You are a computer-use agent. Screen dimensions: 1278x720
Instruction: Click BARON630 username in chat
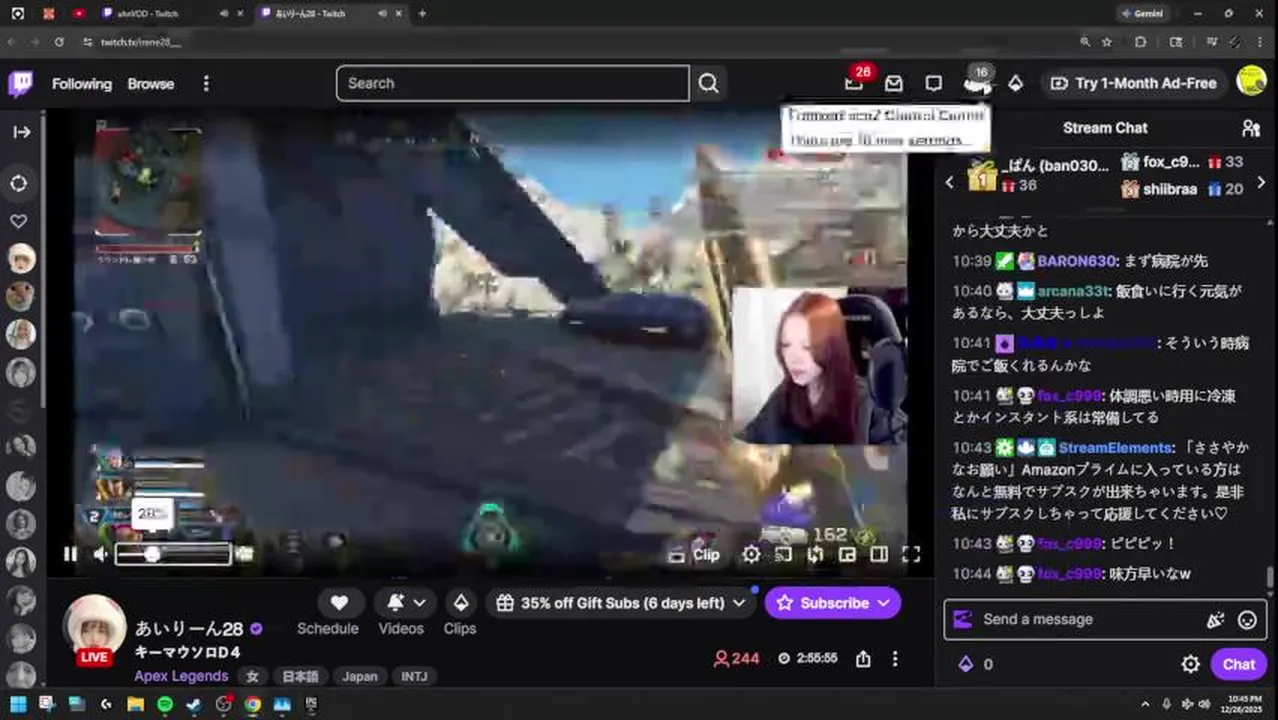coord(1076,261)
